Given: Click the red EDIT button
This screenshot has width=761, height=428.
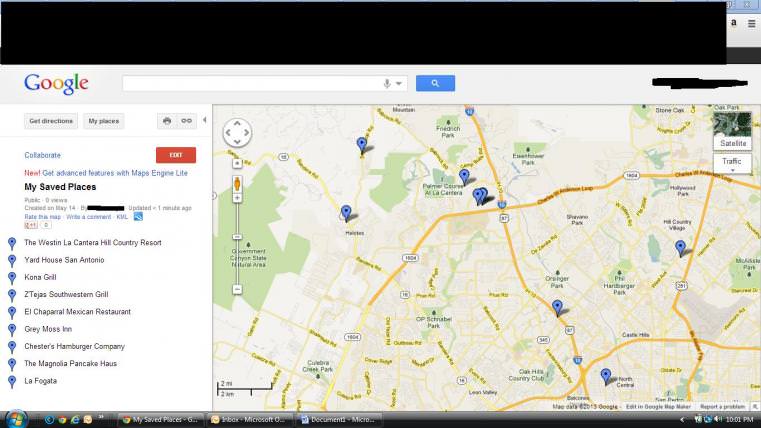Looking at the screenshot, I should tap(176, 155).
